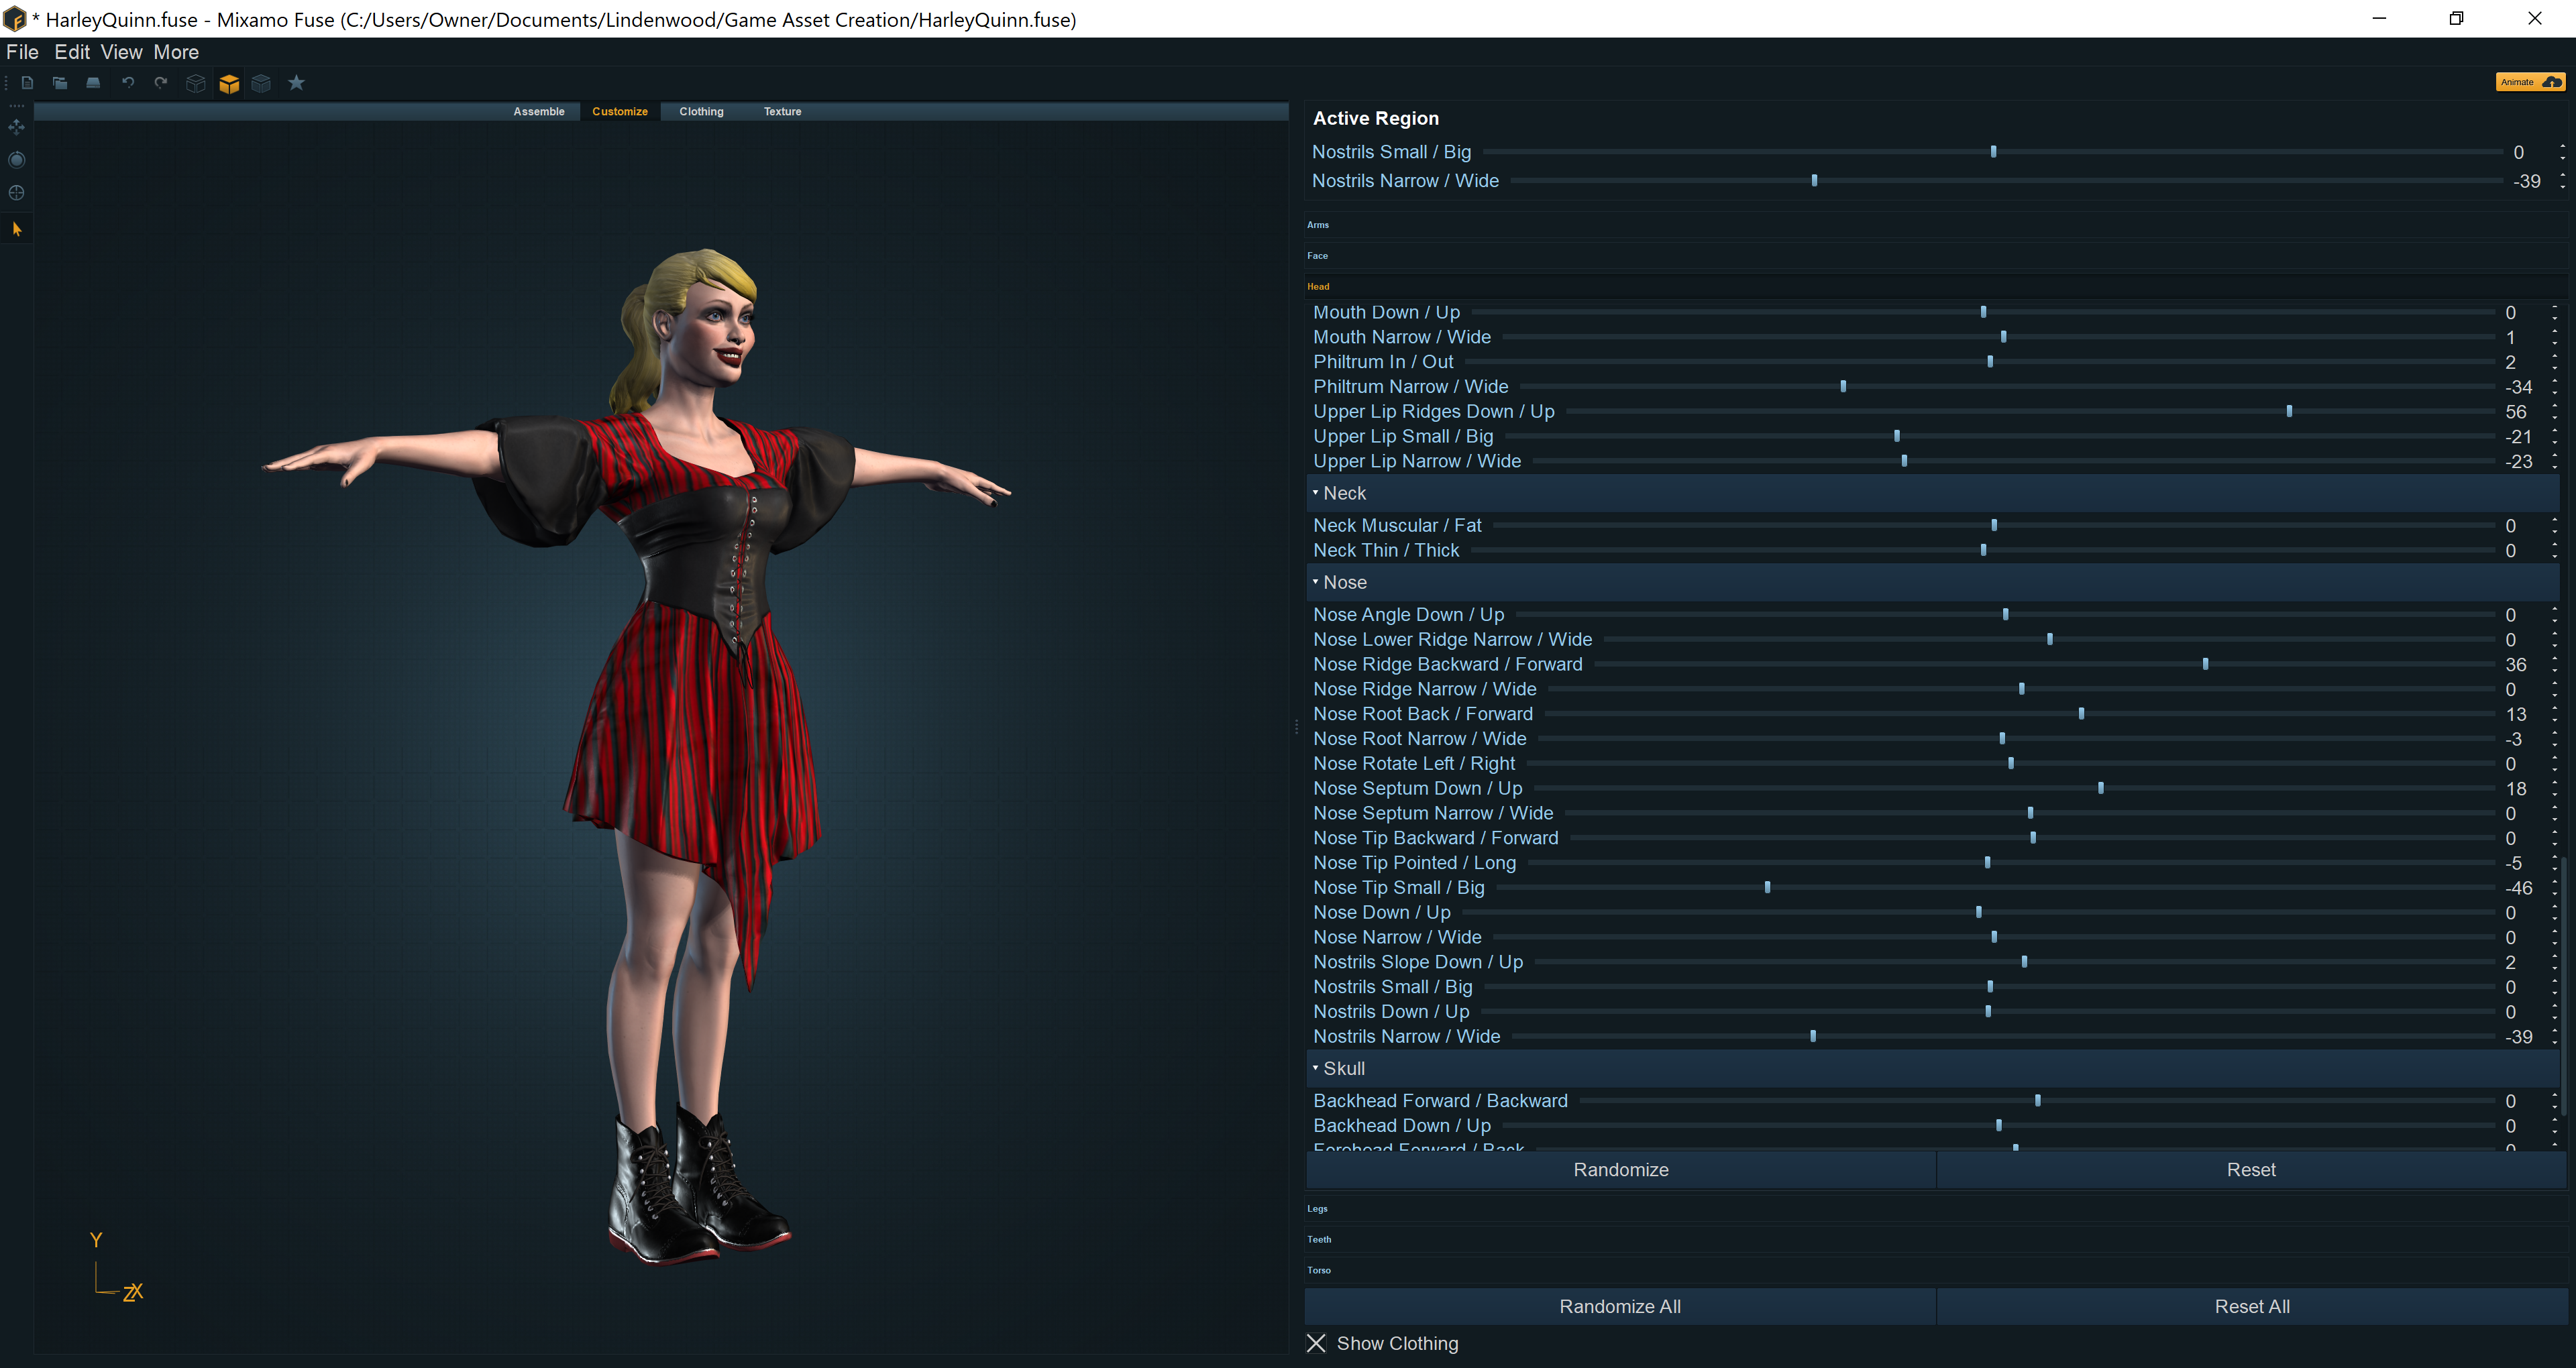Viewport: 2576px width, 1368px height.
Task: Toggle the Show Clothing checkbox
Action: [x=1317, y=1343]
